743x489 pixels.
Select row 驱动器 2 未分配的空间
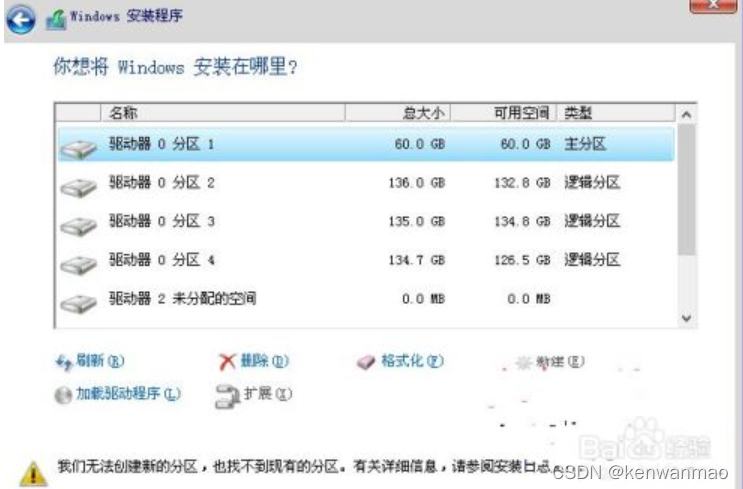click(366, 299)
